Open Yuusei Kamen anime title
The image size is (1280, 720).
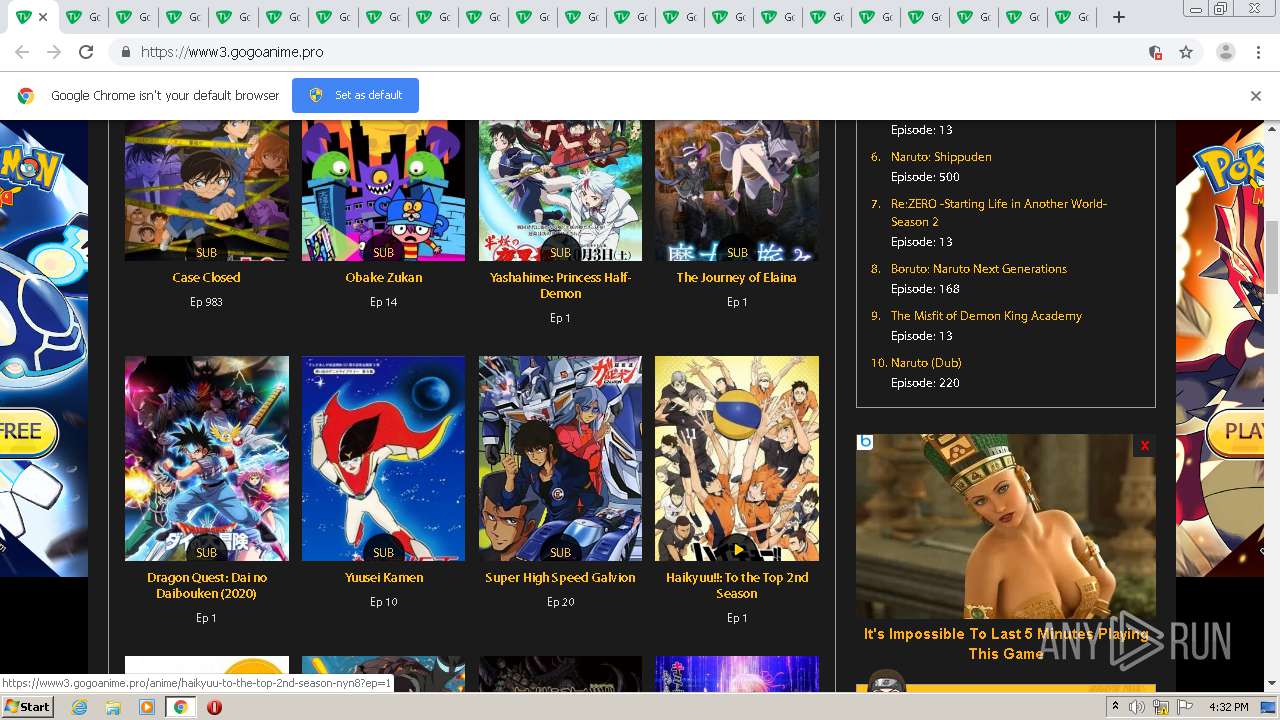(x=384, y=578)
